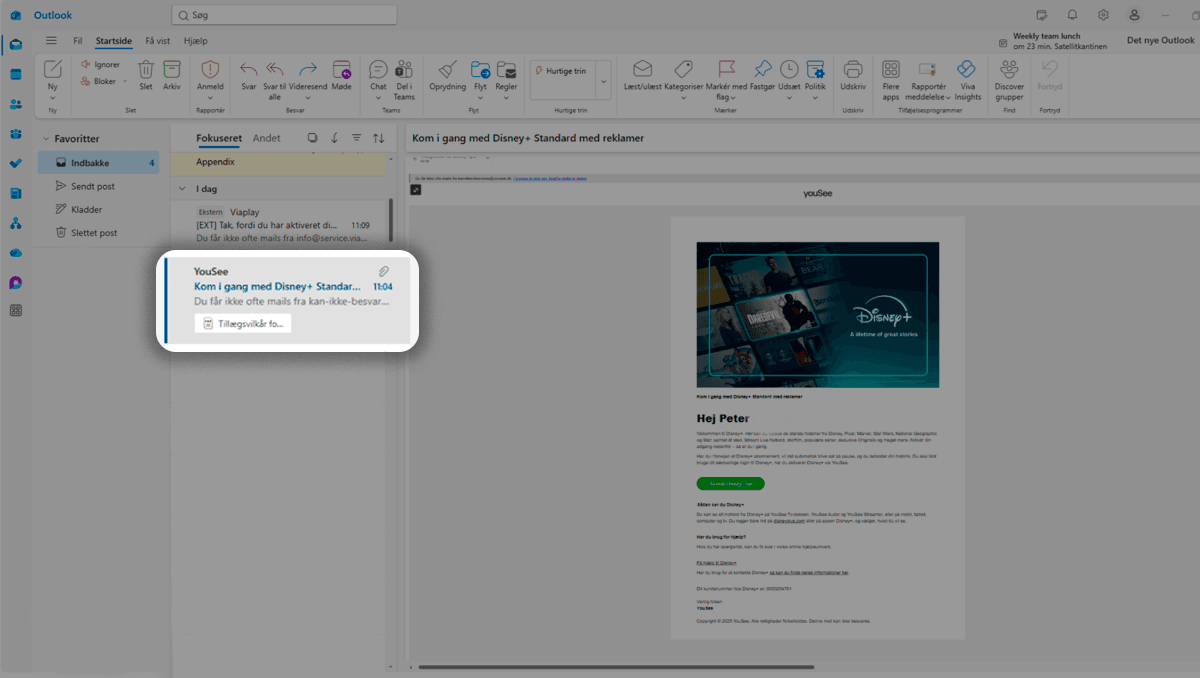Click the Ignorer conversation icon
This screenshot has height=678, width=1200.
point(86,64)
